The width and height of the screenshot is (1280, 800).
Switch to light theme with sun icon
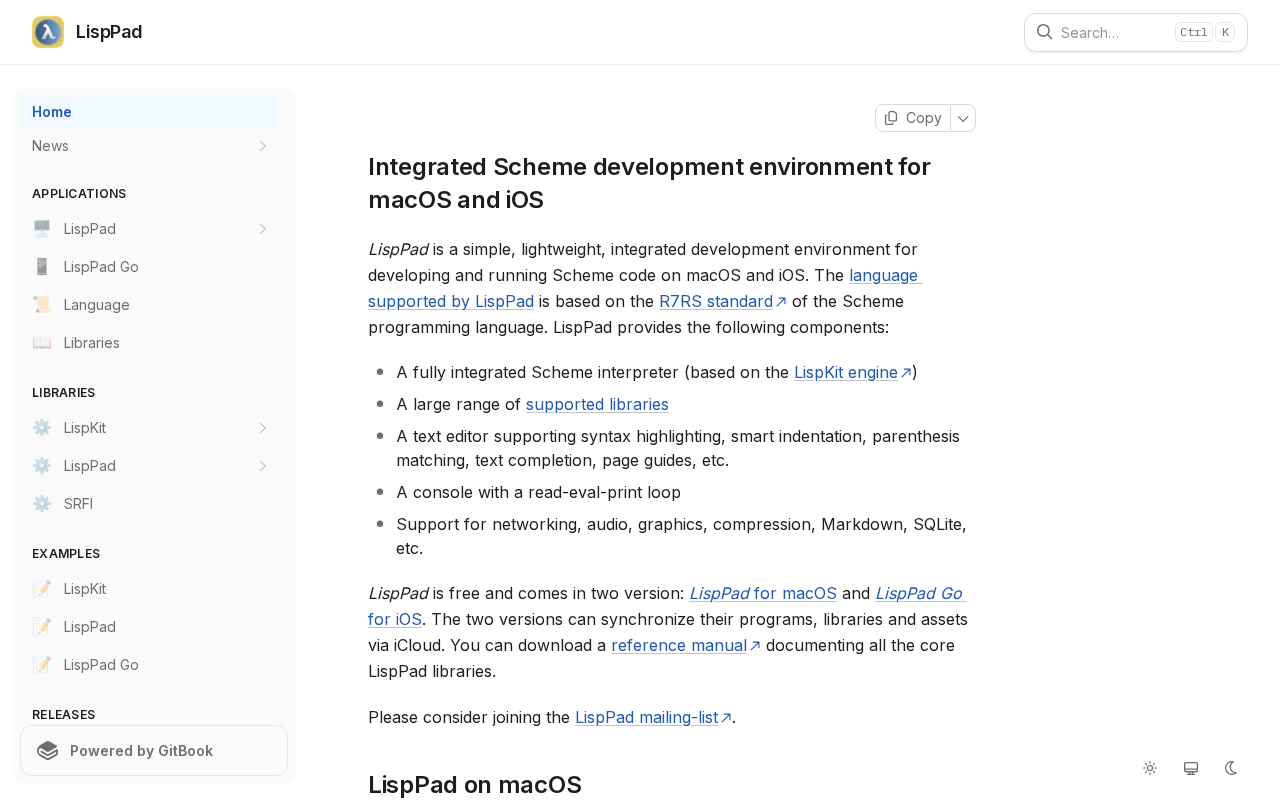click(x=1150, y=768)
